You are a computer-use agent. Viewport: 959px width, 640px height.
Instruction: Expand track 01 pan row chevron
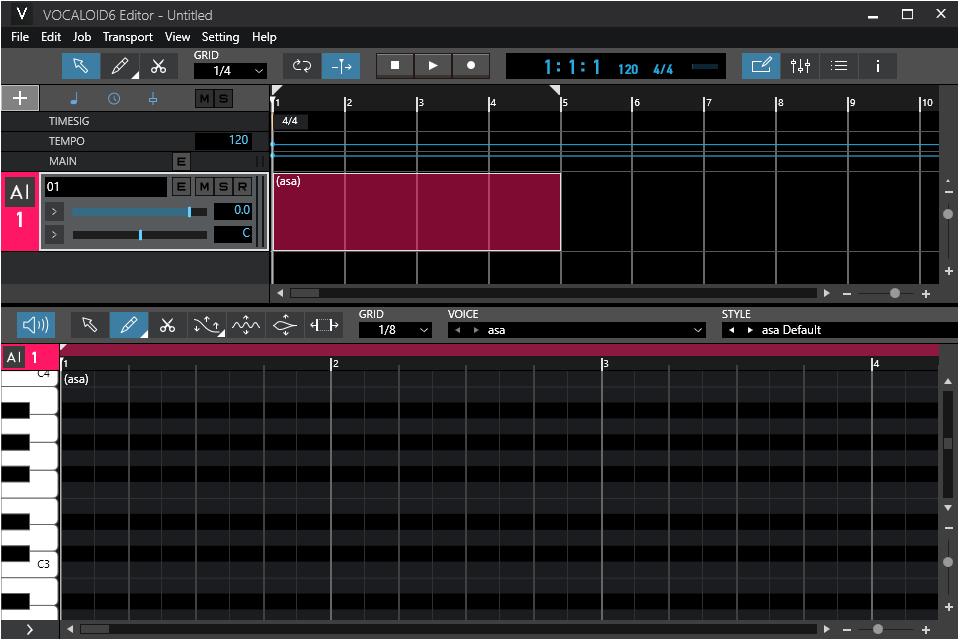[54, 234]
